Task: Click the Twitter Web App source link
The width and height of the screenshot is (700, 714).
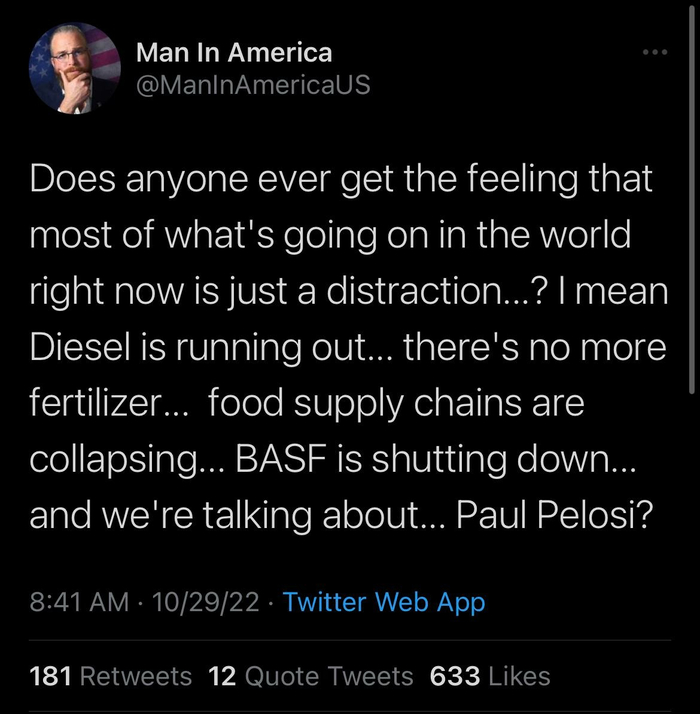Action: click(x=384, y=602)
